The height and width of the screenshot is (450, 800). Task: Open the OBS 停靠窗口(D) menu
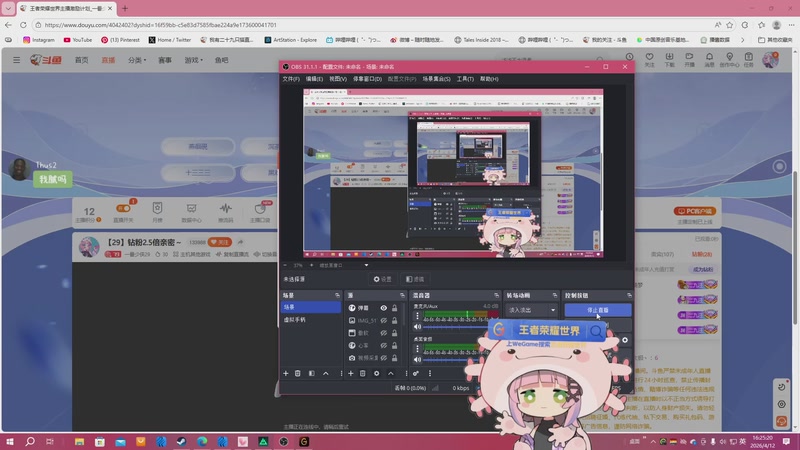[367, 79]
